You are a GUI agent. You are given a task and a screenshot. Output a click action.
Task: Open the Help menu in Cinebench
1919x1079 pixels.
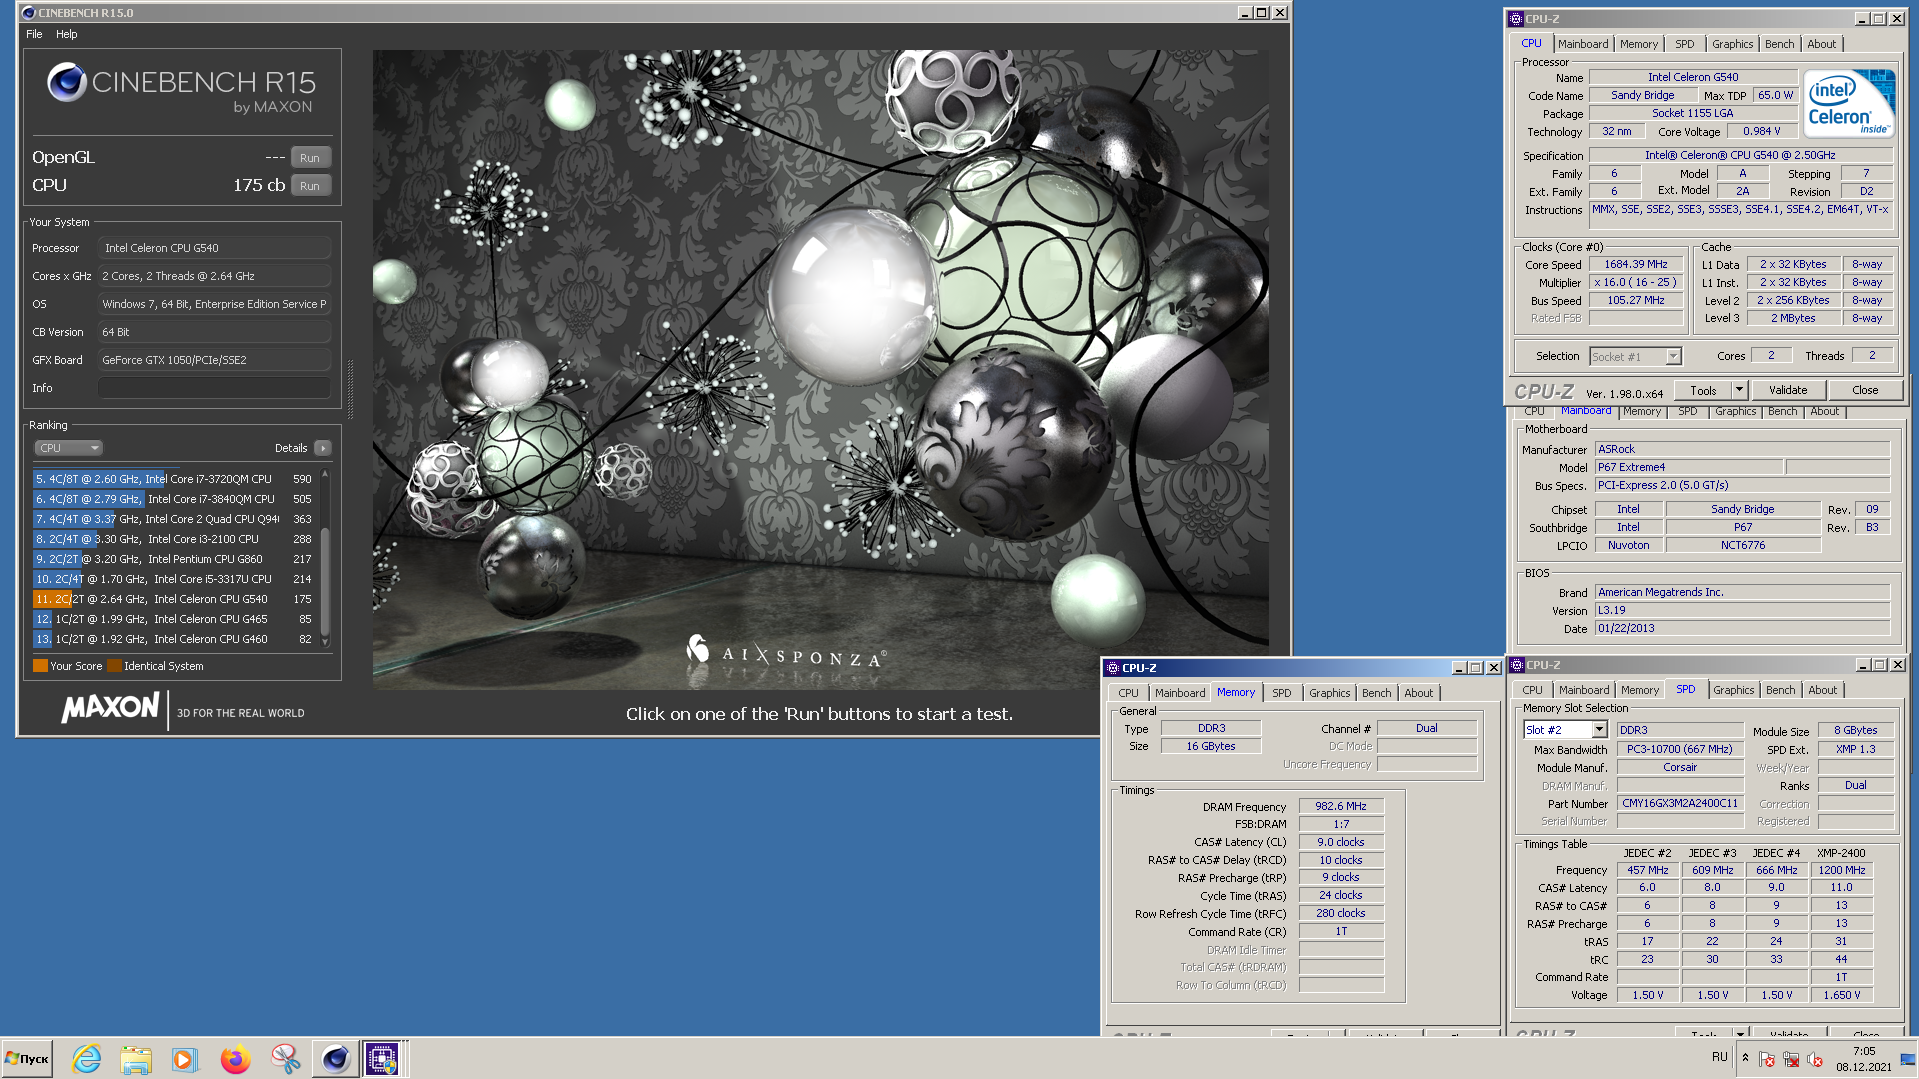(66, 34)
